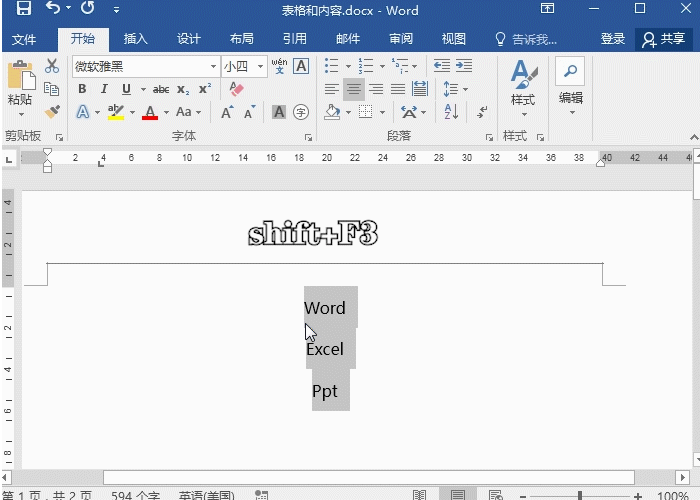
Task: Redo the last action
Action: point(88,8)
